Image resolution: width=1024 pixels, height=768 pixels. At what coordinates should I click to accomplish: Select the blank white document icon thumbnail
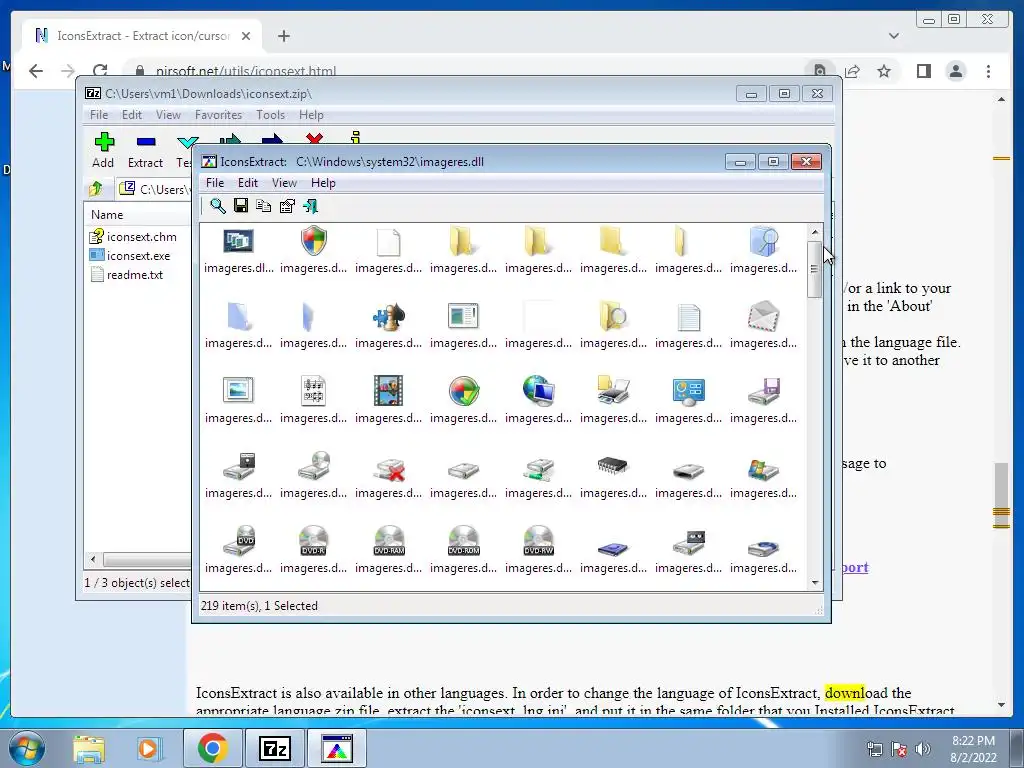[388, 242]
